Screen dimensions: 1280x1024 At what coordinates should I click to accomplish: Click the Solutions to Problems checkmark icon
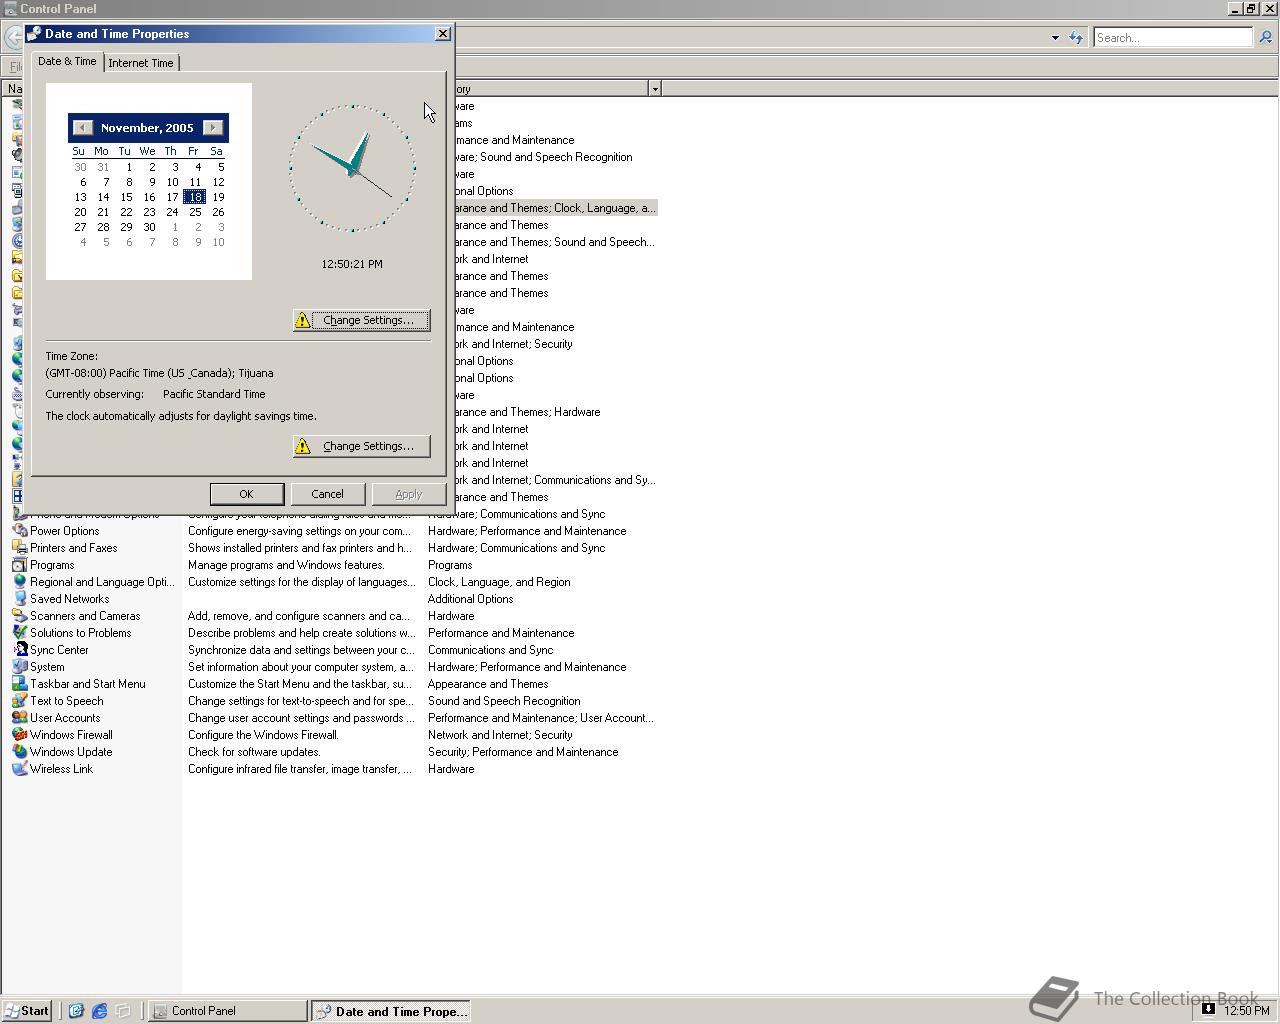[19, 633]
